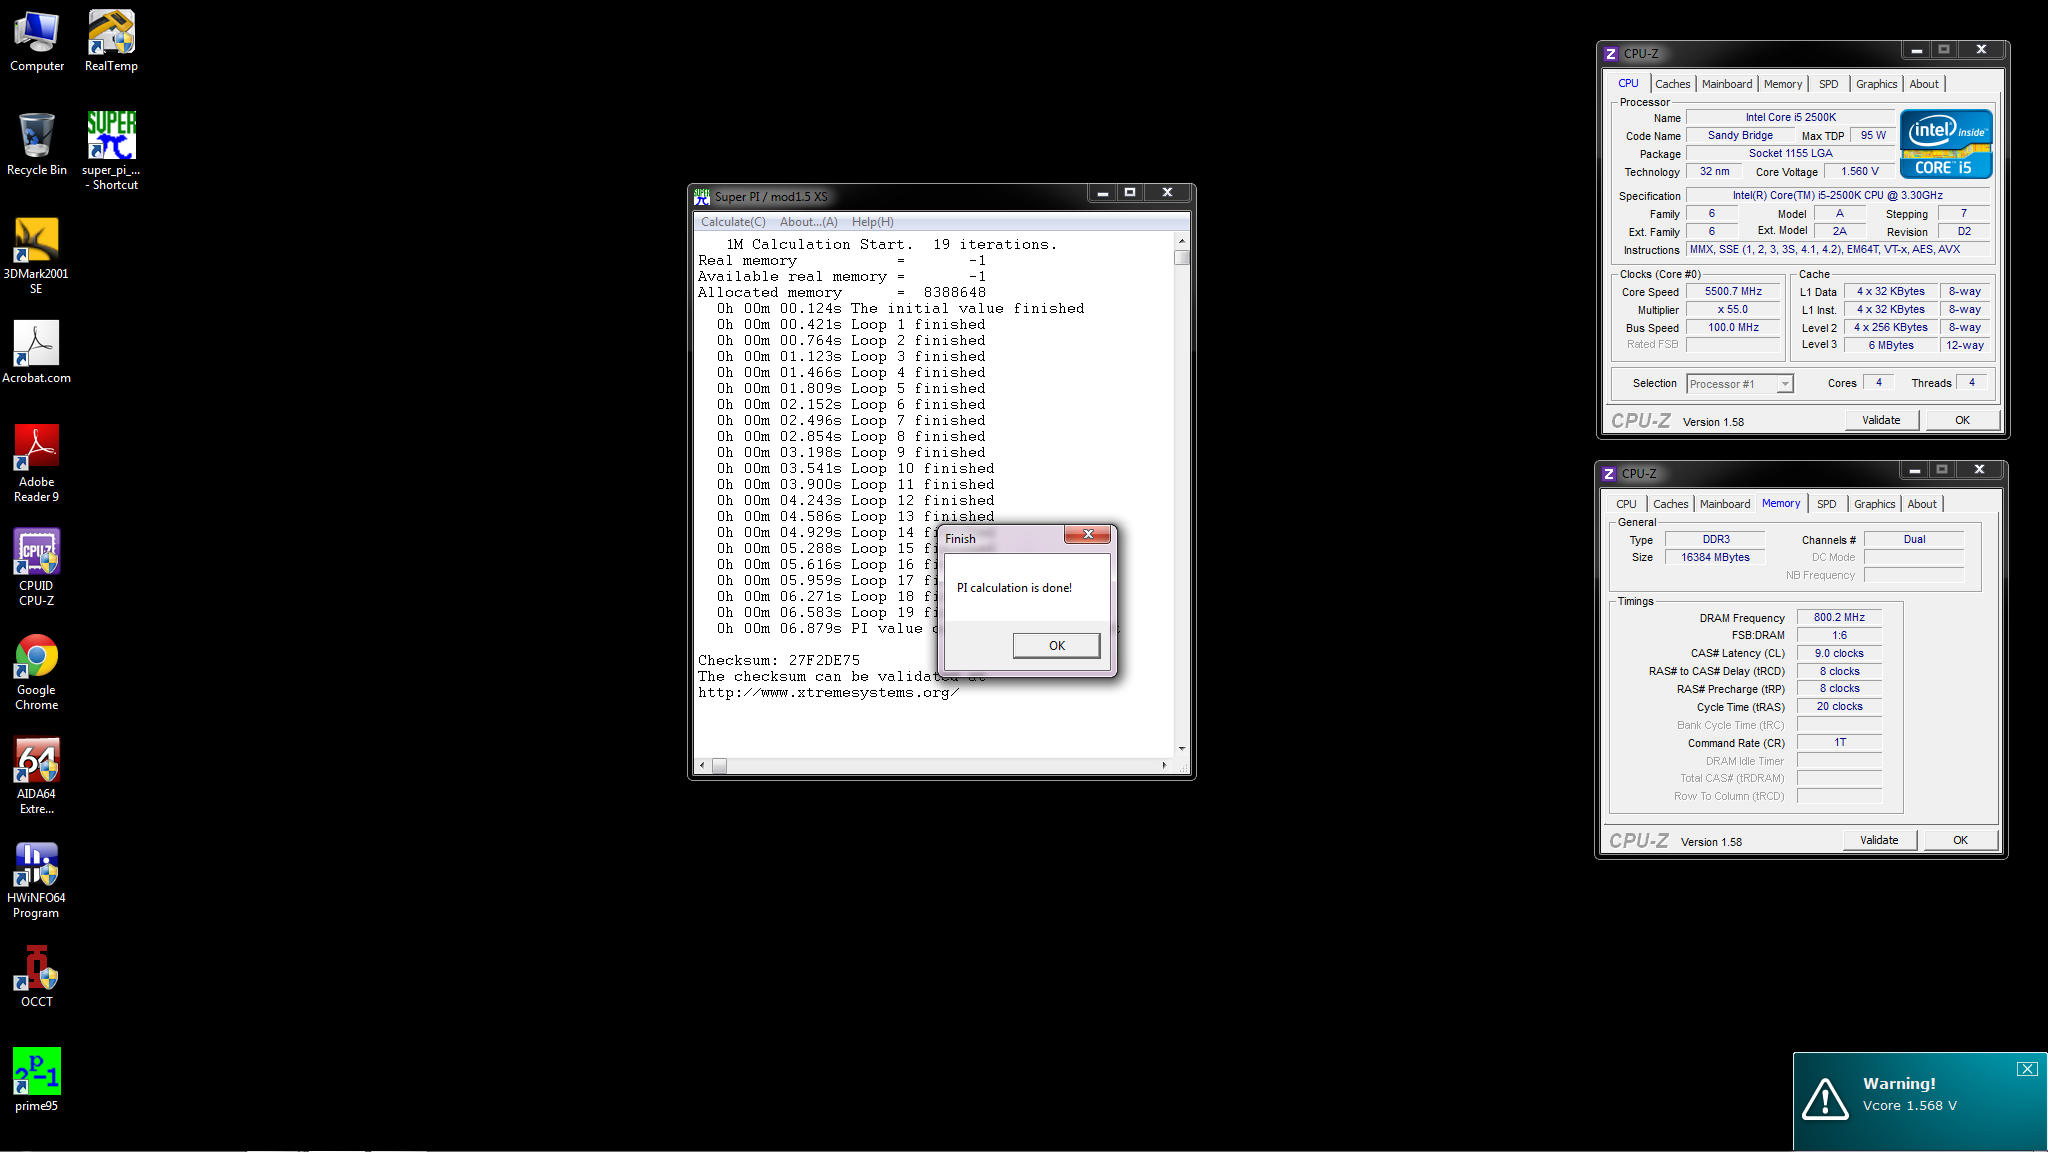This screenshot has height=1152, width=2048.
Task: Select the HWiNFO64 Program icon
Action: (x=36, y=880)
